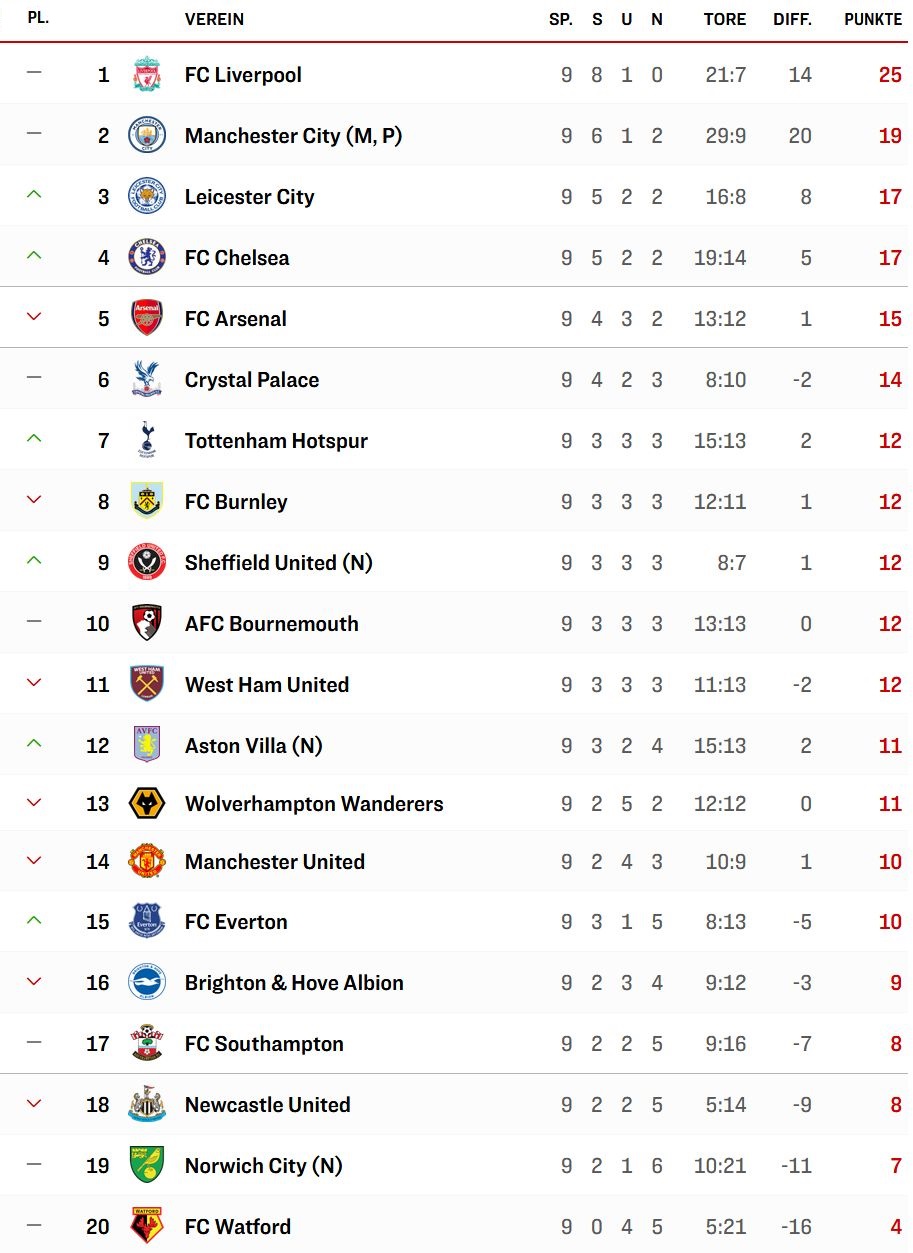Click the FC Arsenal cannon crest
The height and width of the screenshot is (1253, 913).
click(147, 318)
